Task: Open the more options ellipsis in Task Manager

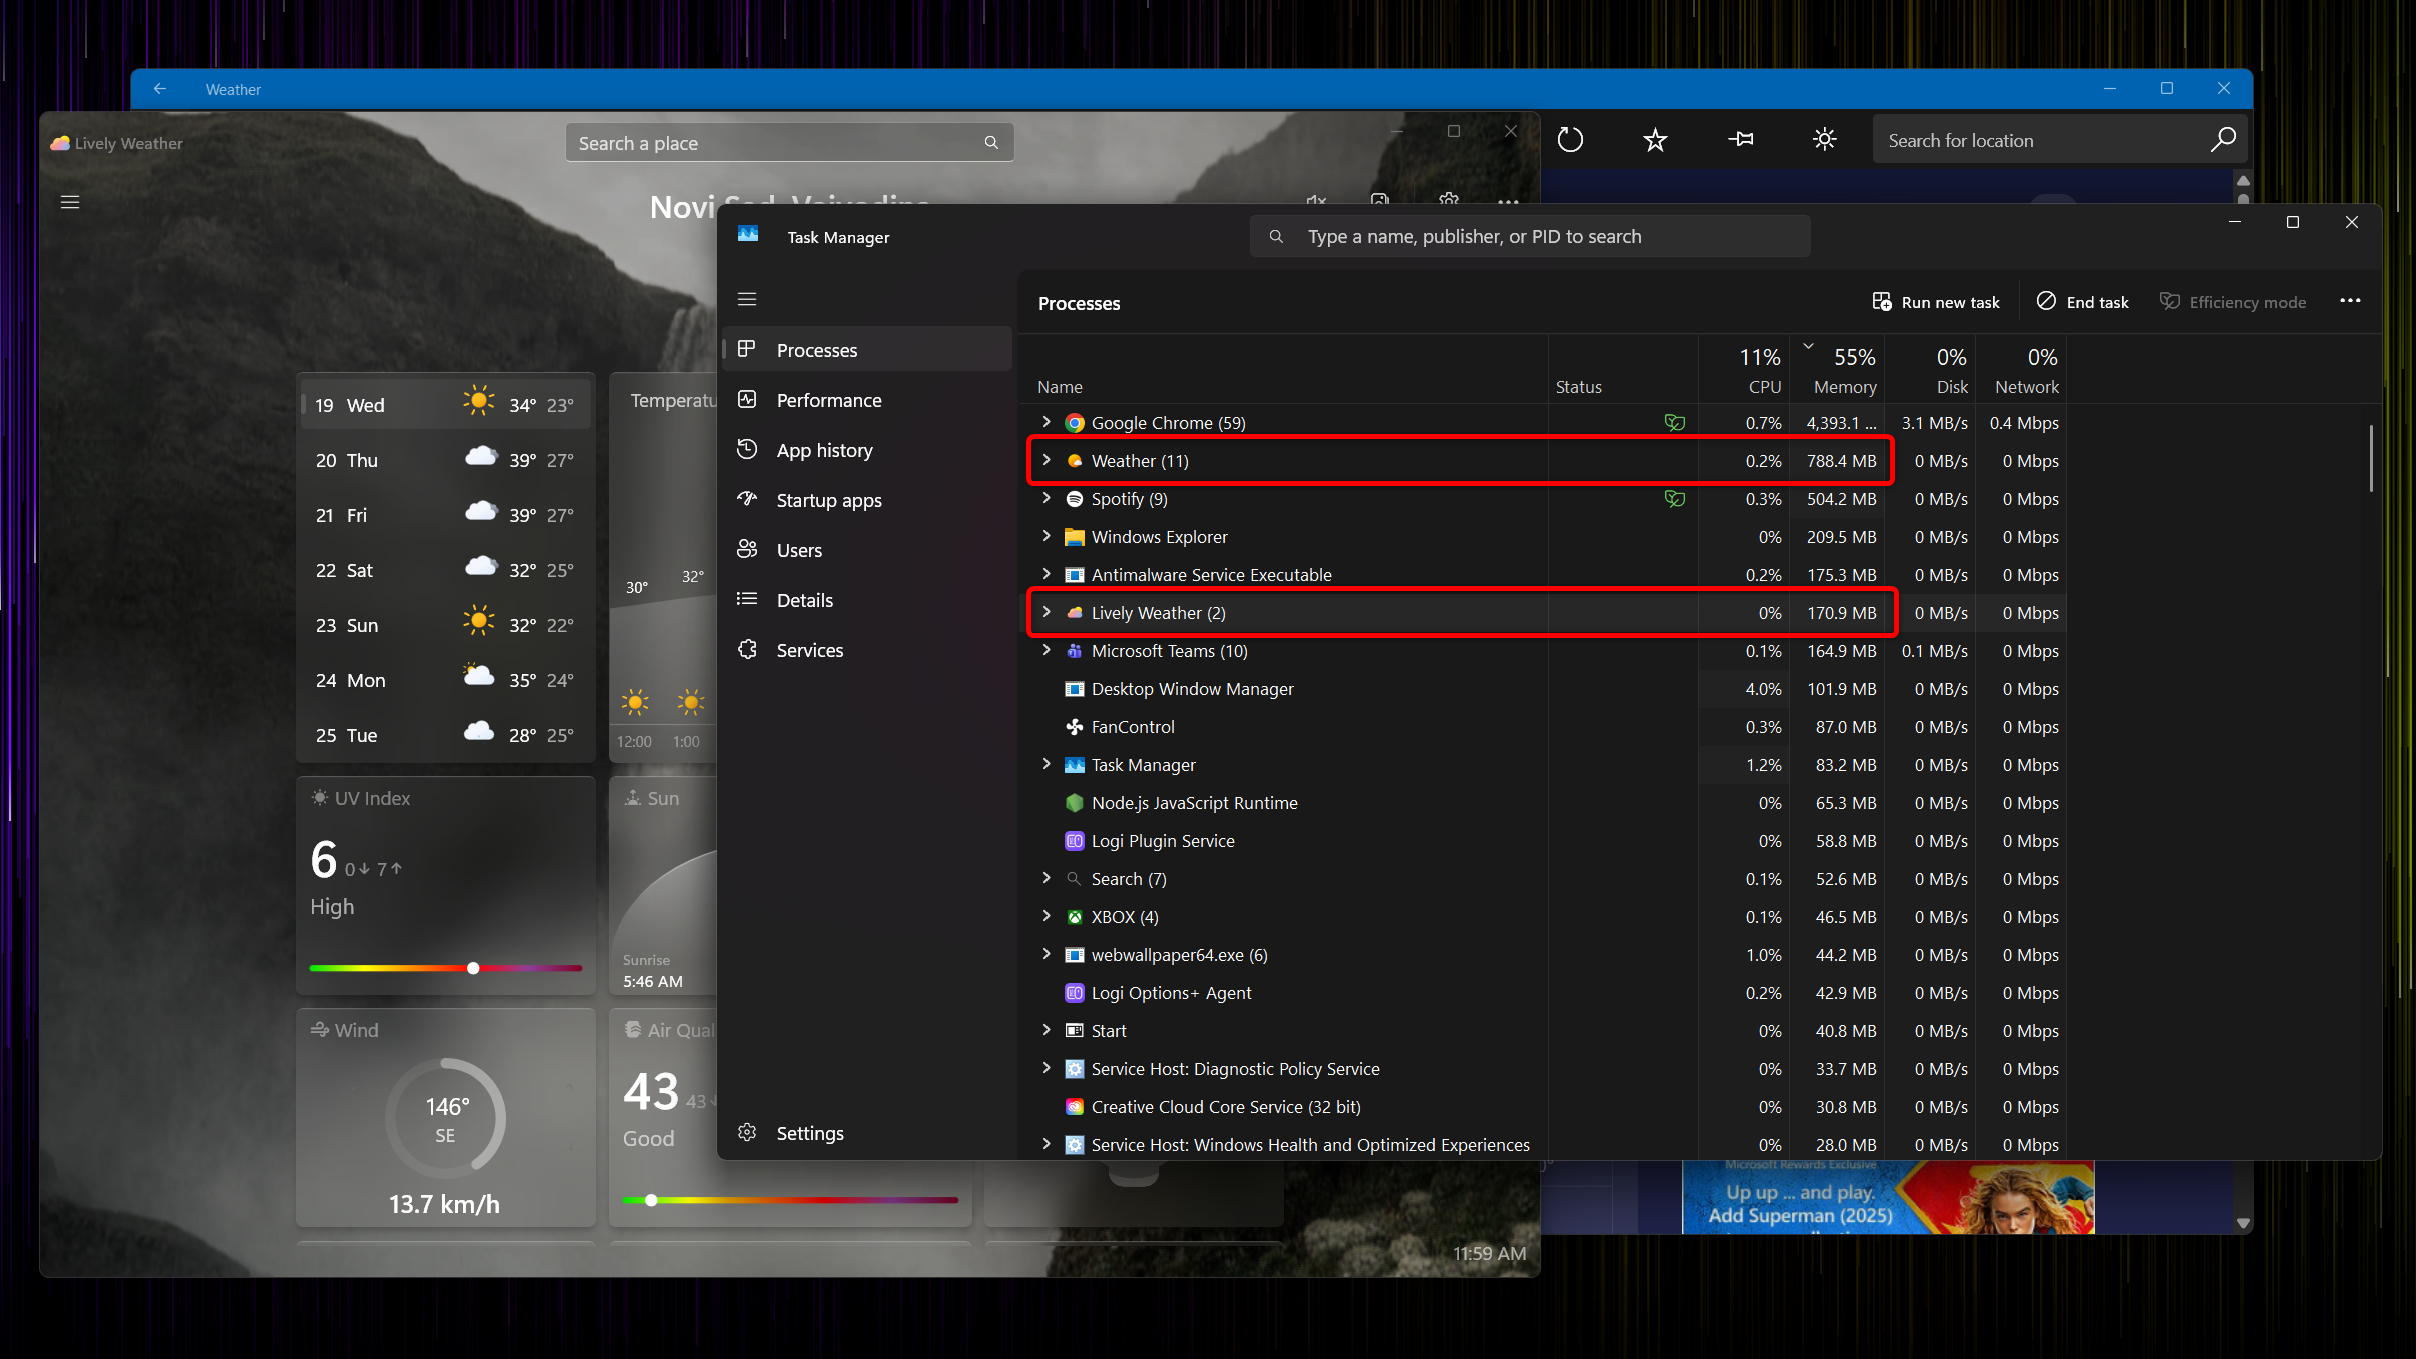Action: (x=2350, y=301)
